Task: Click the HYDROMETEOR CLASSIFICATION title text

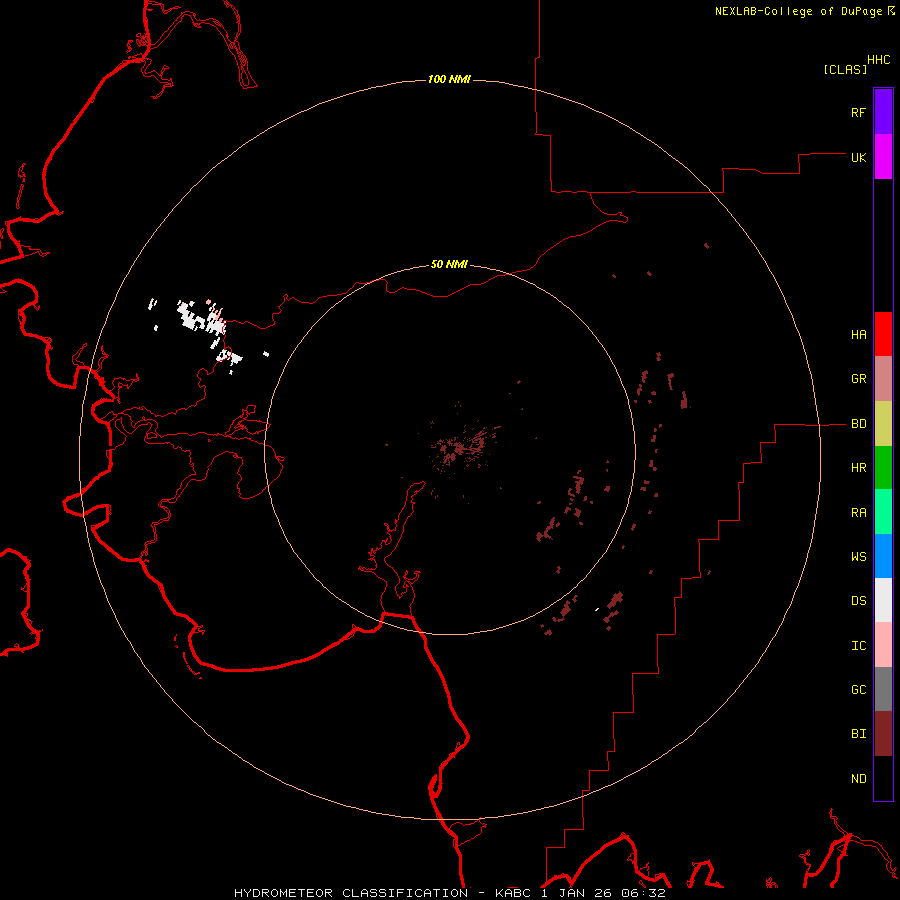Action: 351,893
